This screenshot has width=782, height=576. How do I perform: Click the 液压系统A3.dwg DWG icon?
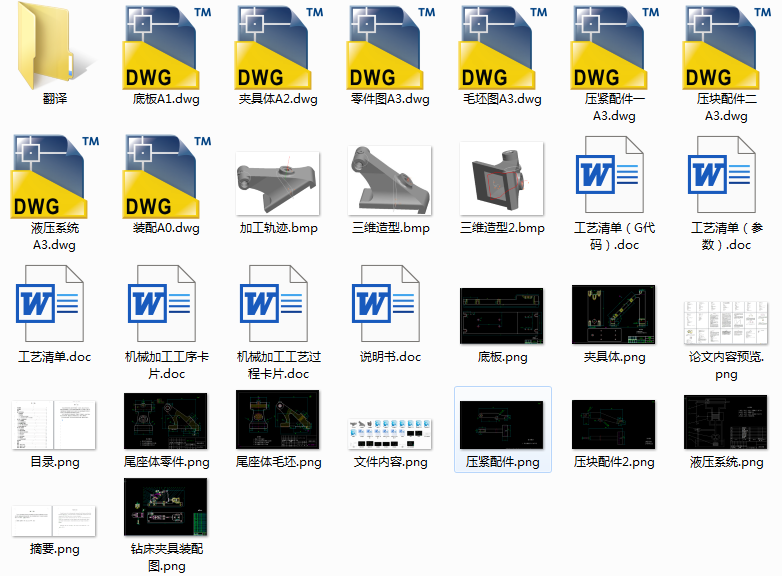click(x=55, y=177)
